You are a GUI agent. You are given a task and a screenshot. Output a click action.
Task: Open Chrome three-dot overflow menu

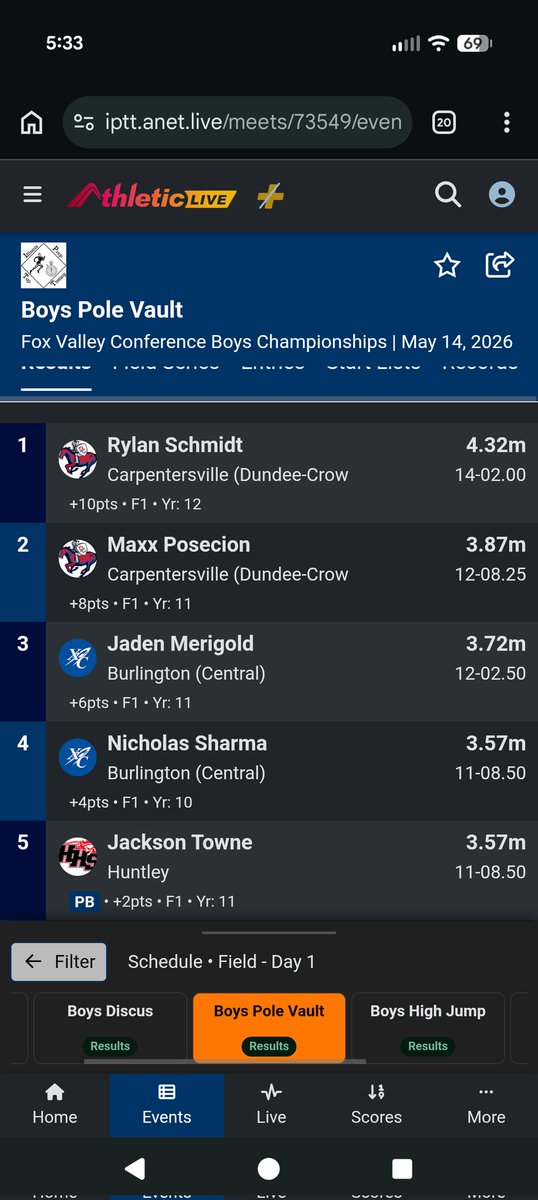pyautogui.click(x=507, y=123)
